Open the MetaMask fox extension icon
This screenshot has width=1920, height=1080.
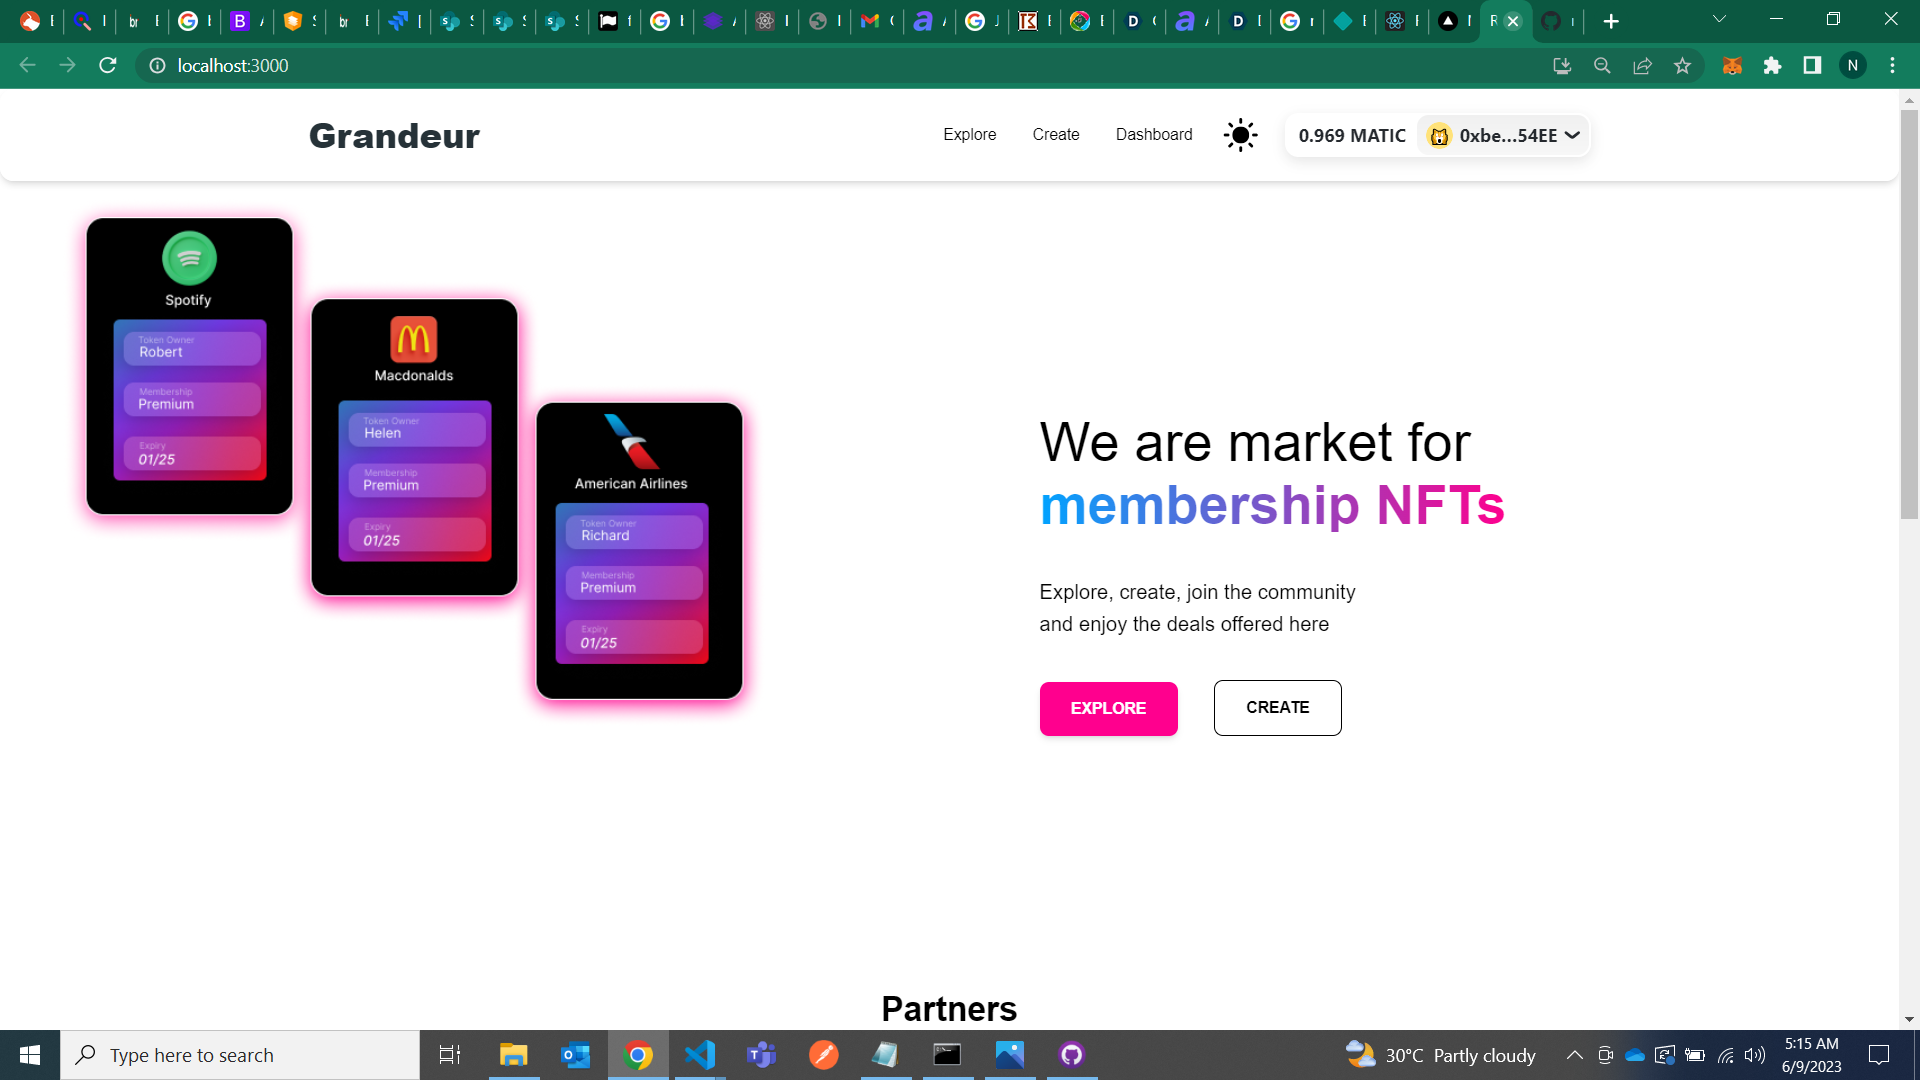coord(1732,65)
